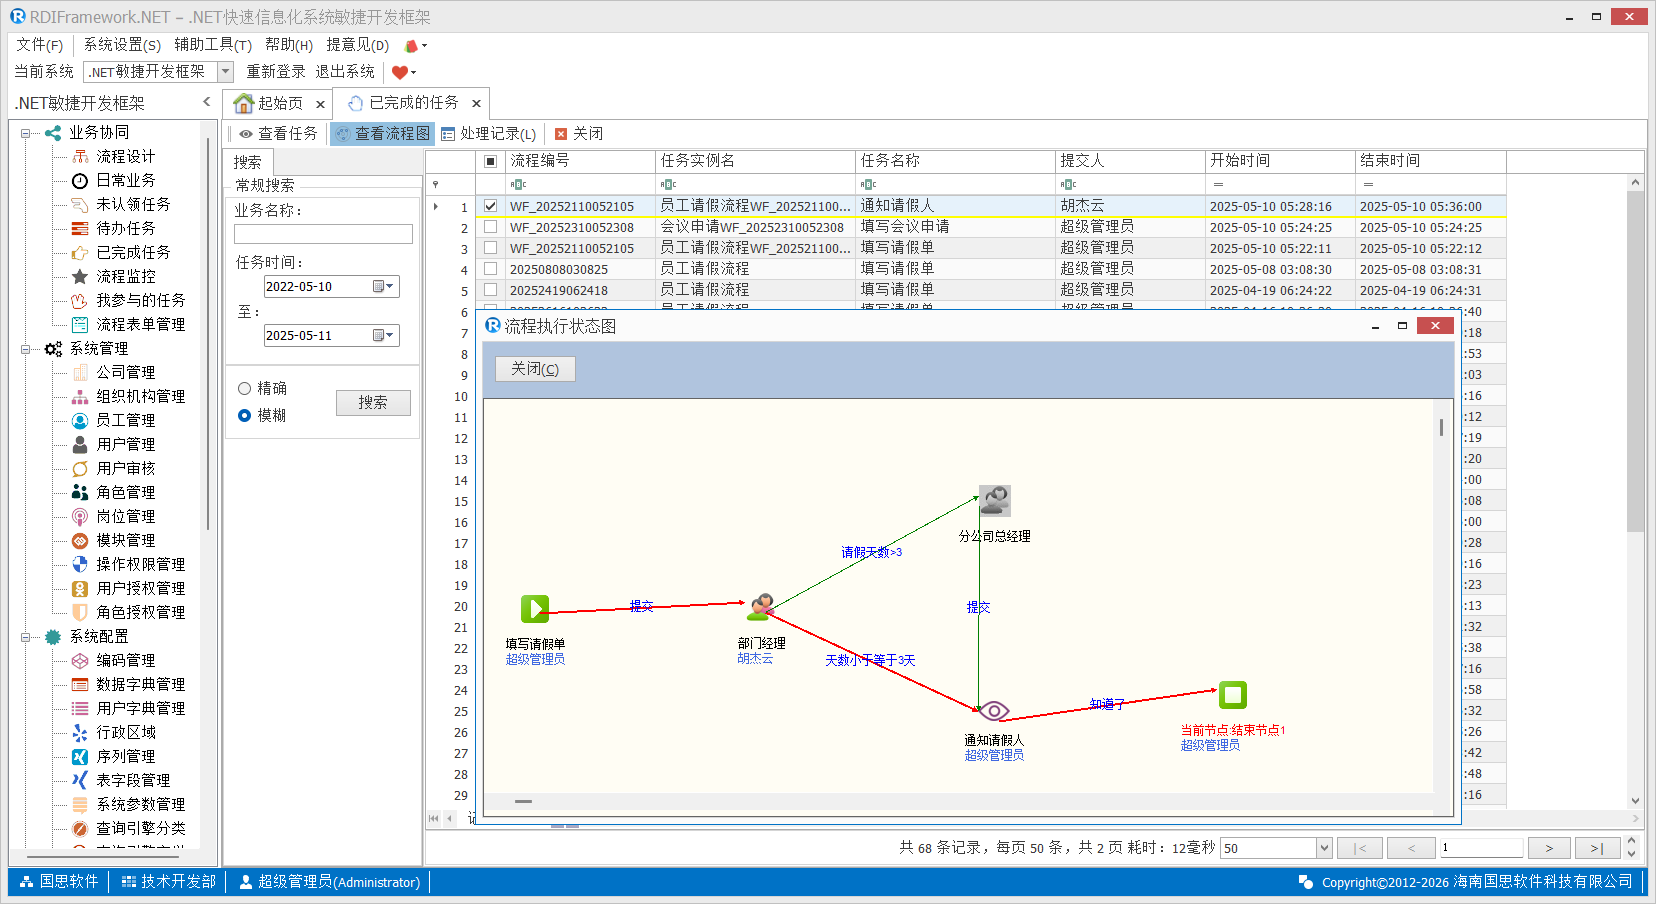
Task: Open 流程监控 star item in sidebar
Action: pos(125,277)
